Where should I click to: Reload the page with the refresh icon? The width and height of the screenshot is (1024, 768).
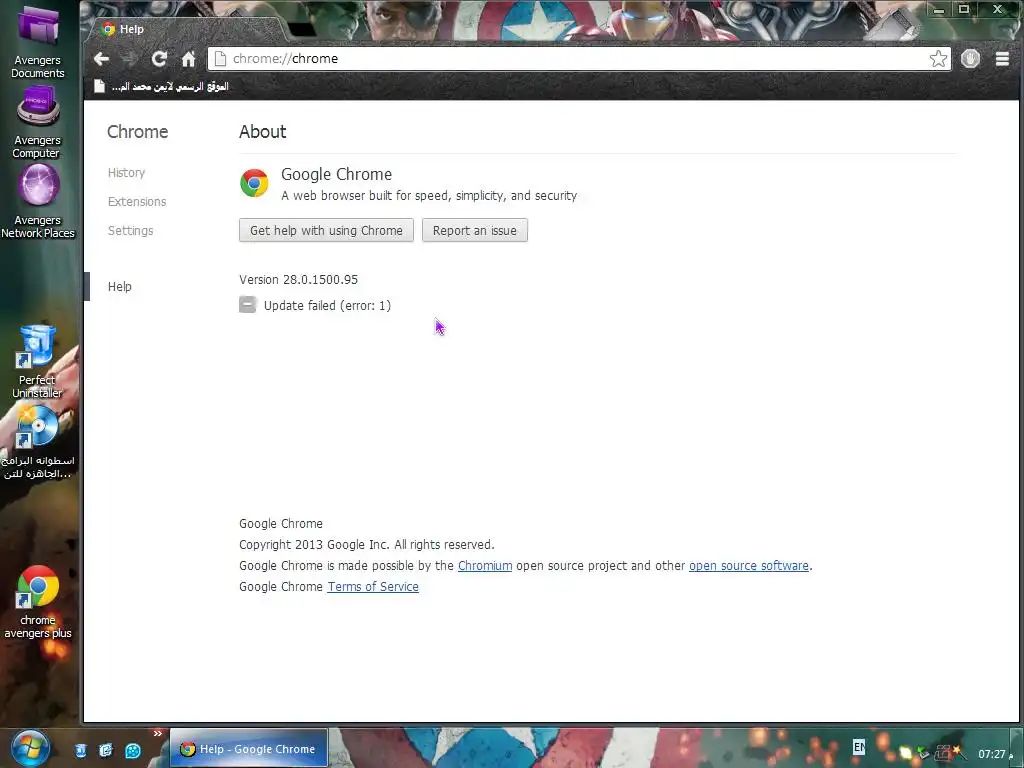(159, 59)
